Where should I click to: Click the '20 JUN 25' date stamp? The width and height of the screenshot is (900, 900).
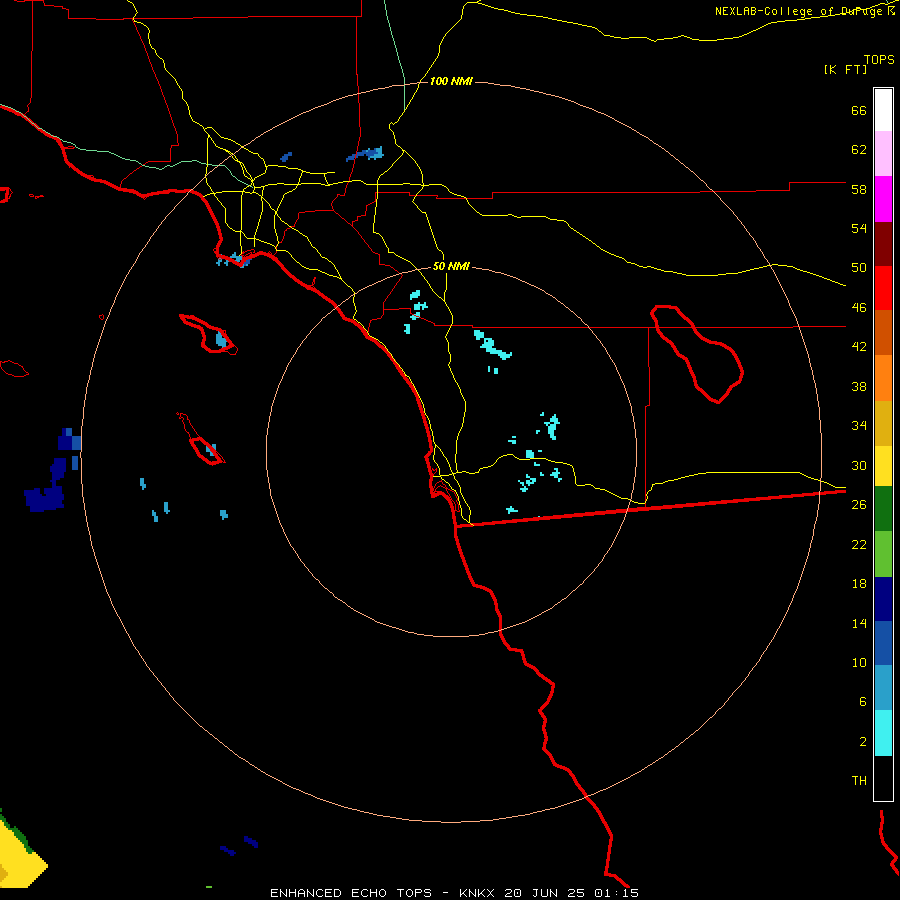coord(545,893)
